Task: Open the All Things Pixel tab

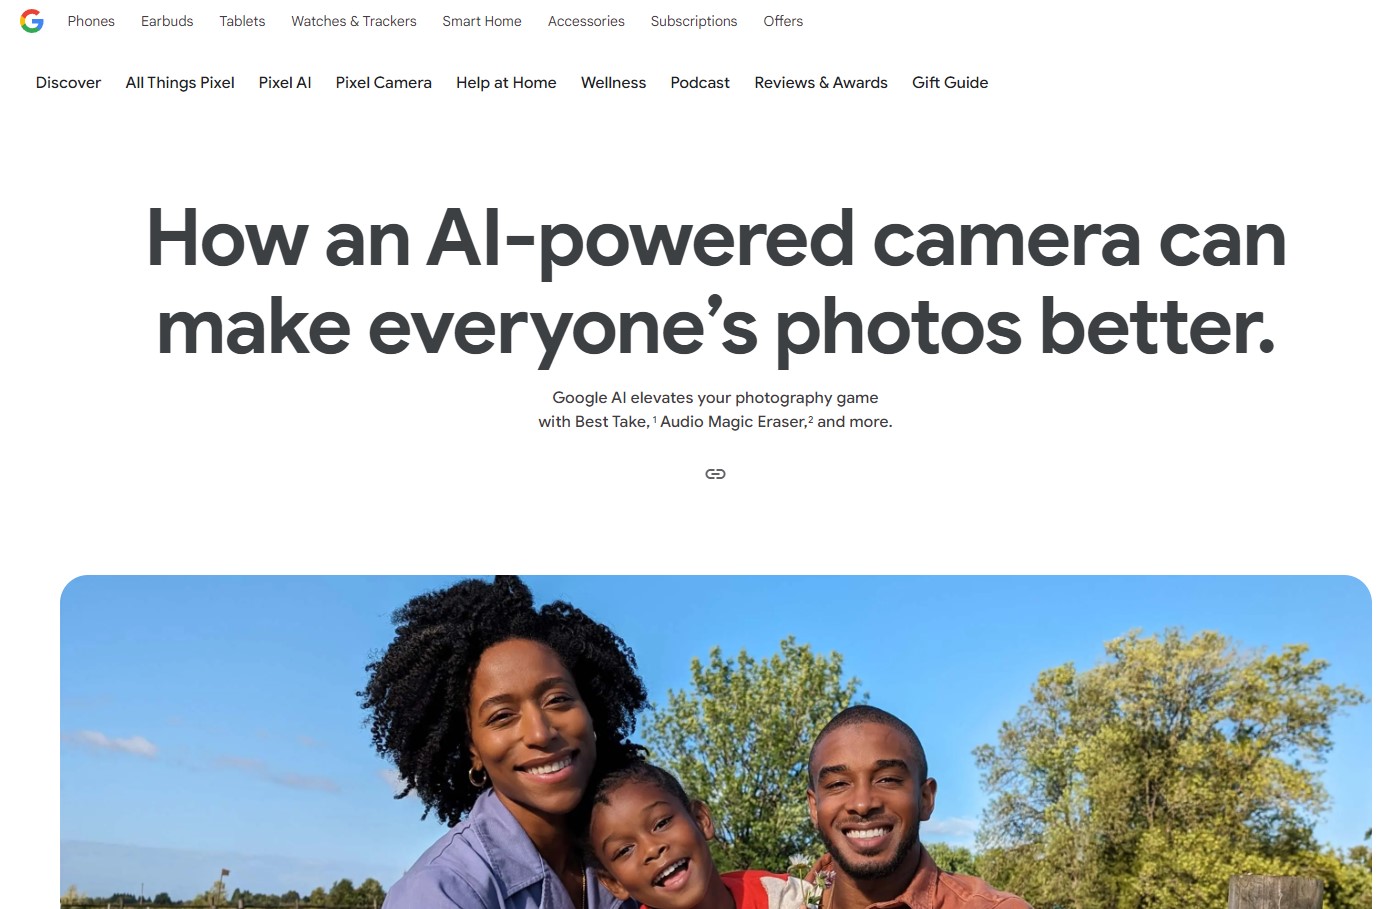Action: pyautogui.click(x=180, y=83)
